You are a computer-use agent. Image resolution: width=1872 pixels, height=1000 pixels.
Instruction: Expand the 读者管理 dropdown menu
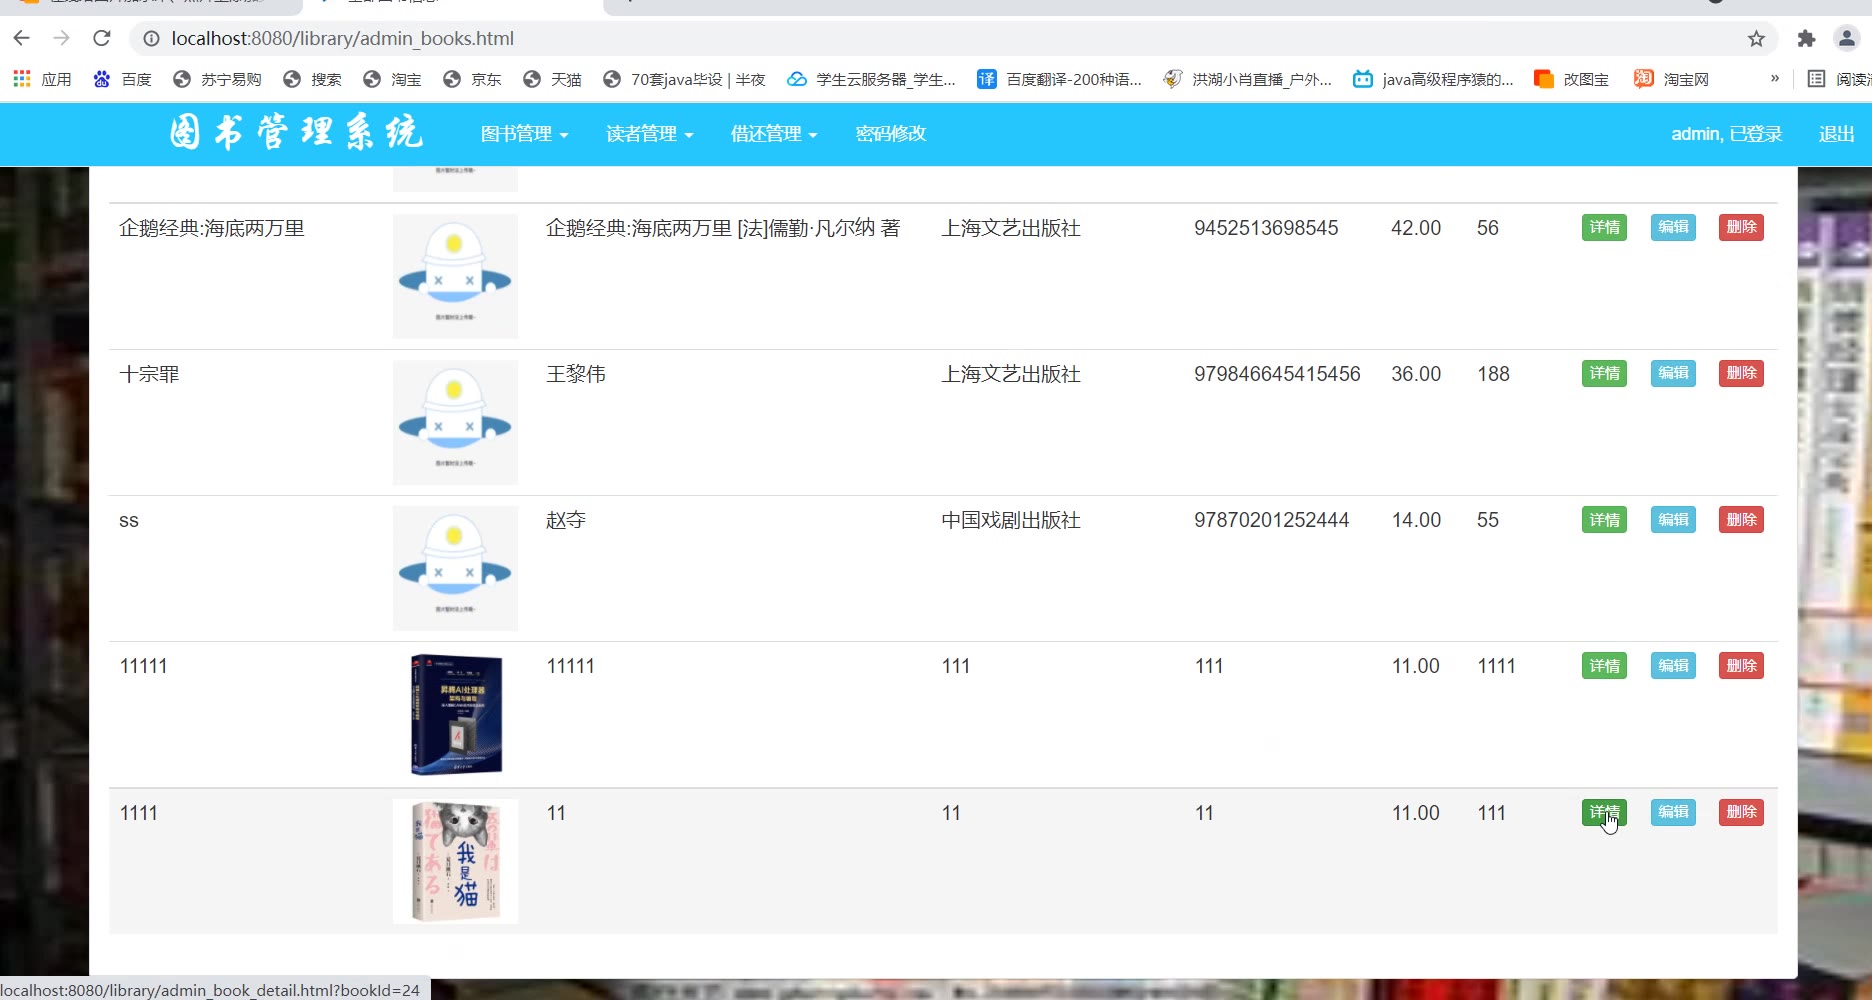tap(649, 134)
